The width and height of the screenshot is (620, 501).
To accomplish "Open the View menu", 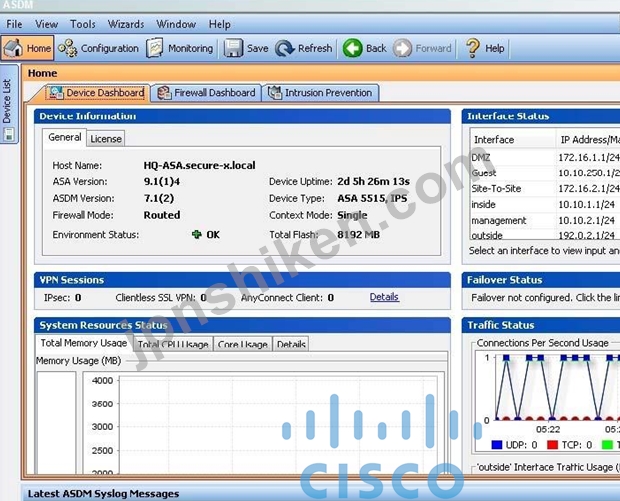I will point(46,24).
